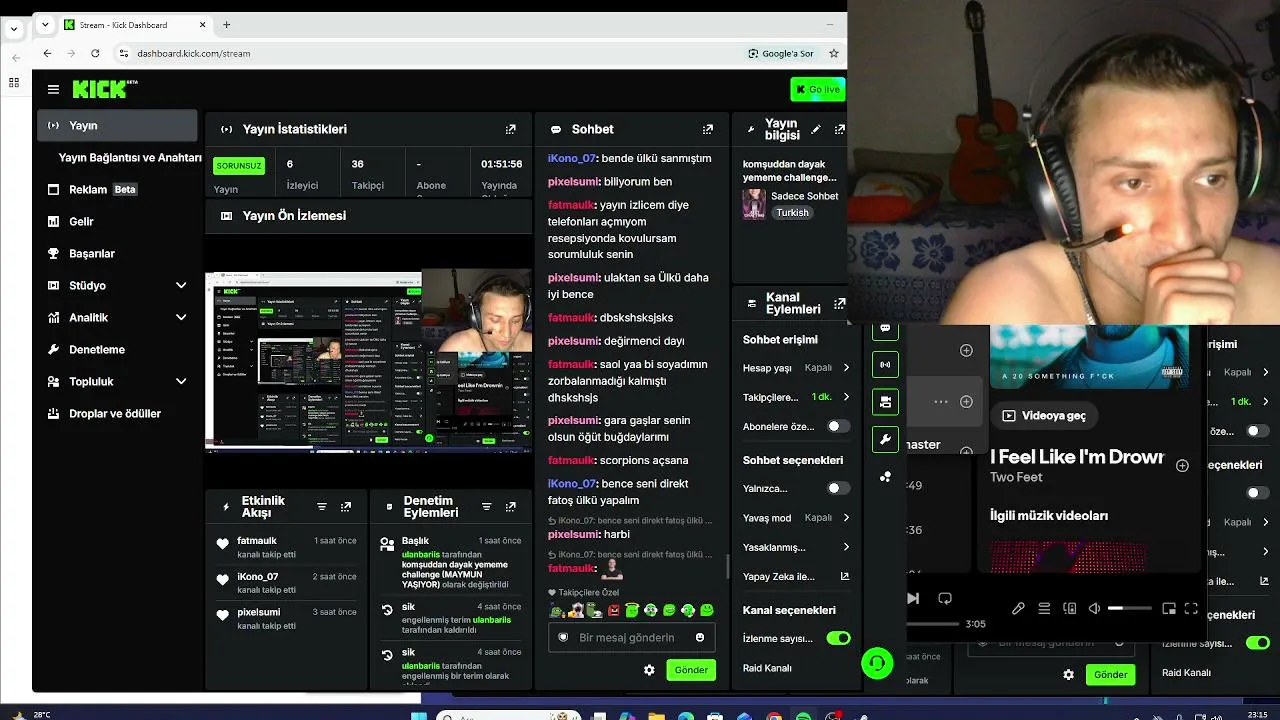Open the Spotify lyrics microphone icon
The width and height of the screenshot is (1280, 720).
[1018, 608]
